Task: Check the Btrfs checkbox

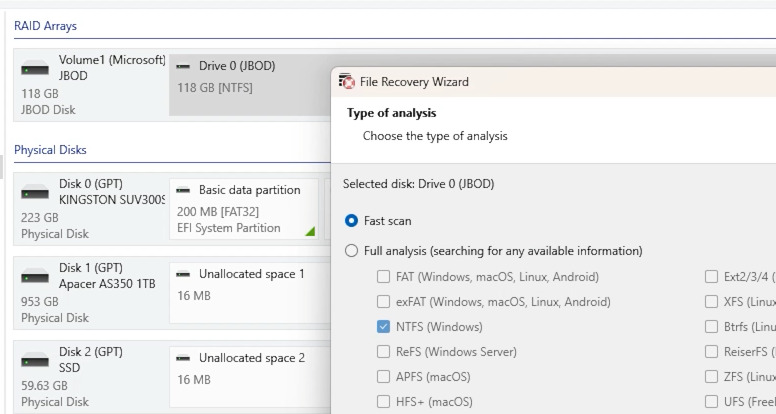Action: 711,326
